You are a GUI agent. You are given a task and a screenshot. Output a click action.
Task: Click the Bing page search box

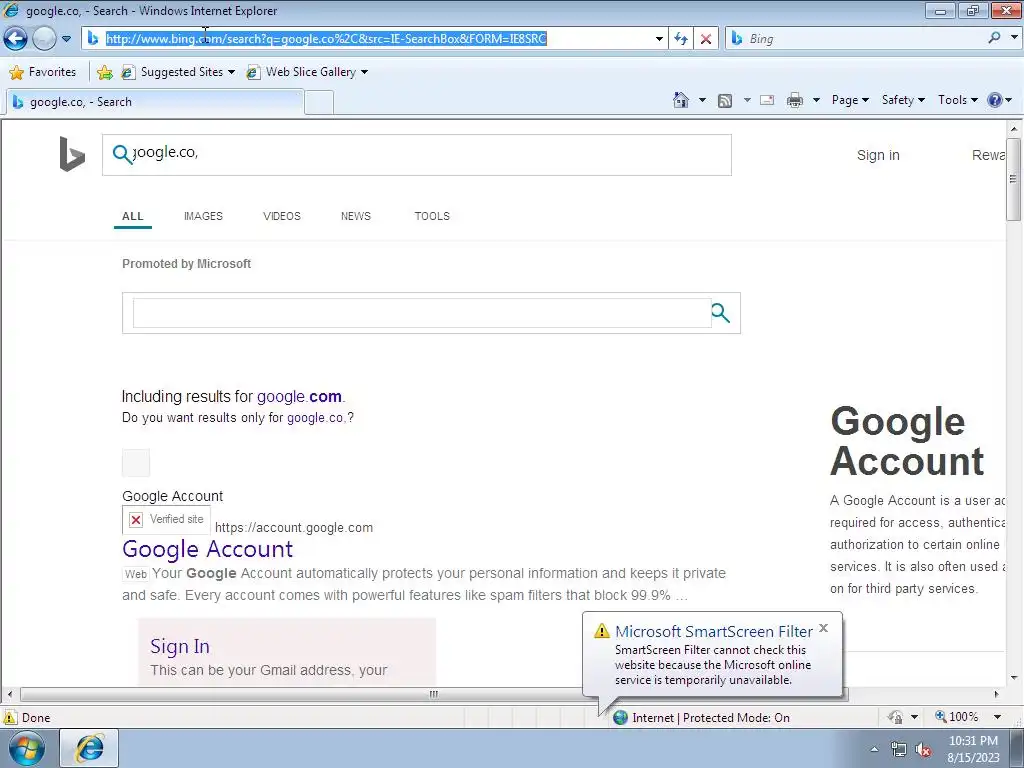pyautogui.click(x=417, y=155)
